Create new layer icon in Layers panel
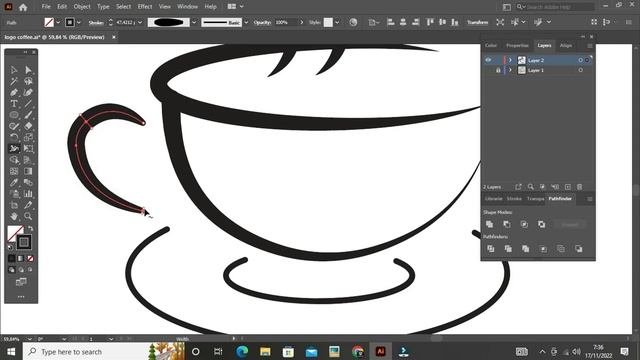640x360 pixels. point(568,187)
